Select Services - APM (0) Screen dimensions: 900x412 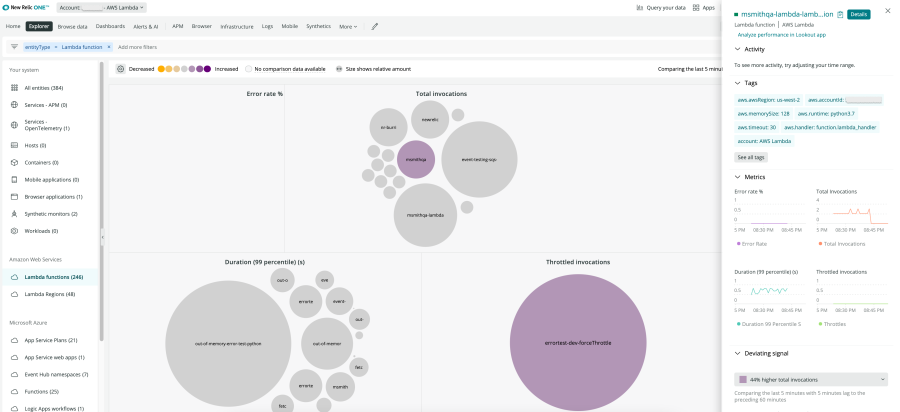coord(46,105)
